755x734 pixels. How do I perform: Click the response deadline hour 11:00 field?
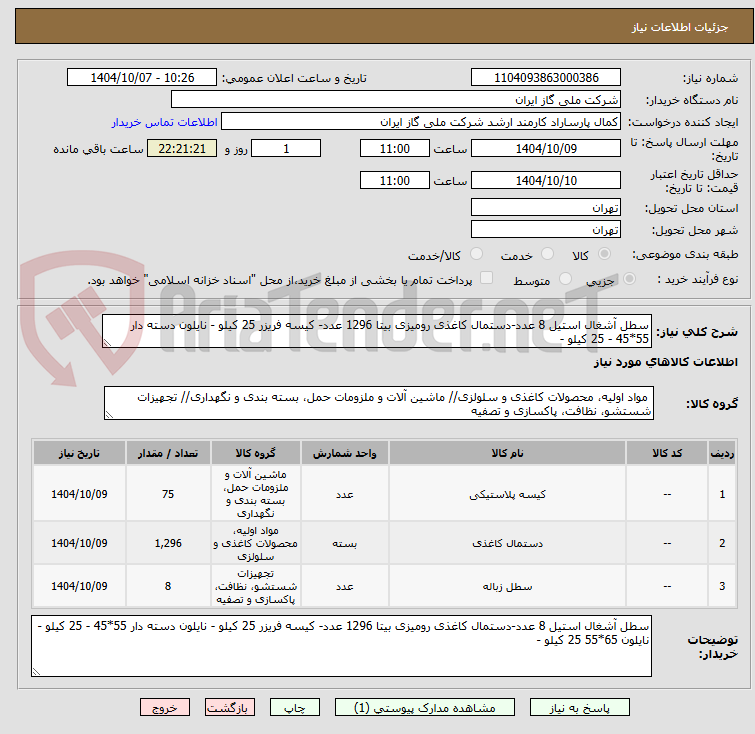(x=395, y=148)
